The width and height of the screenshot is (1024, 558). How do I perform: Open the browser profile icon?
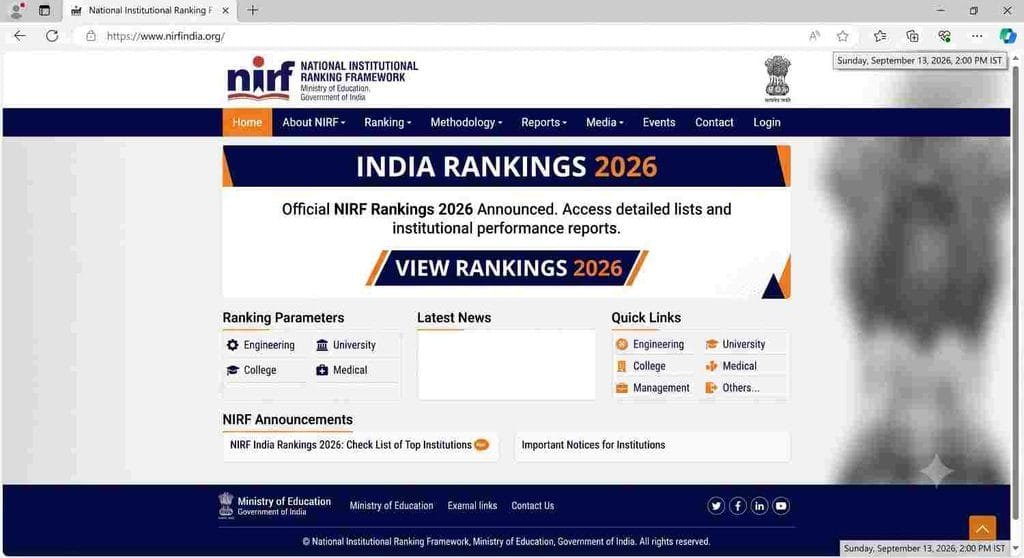click(16, 10)
